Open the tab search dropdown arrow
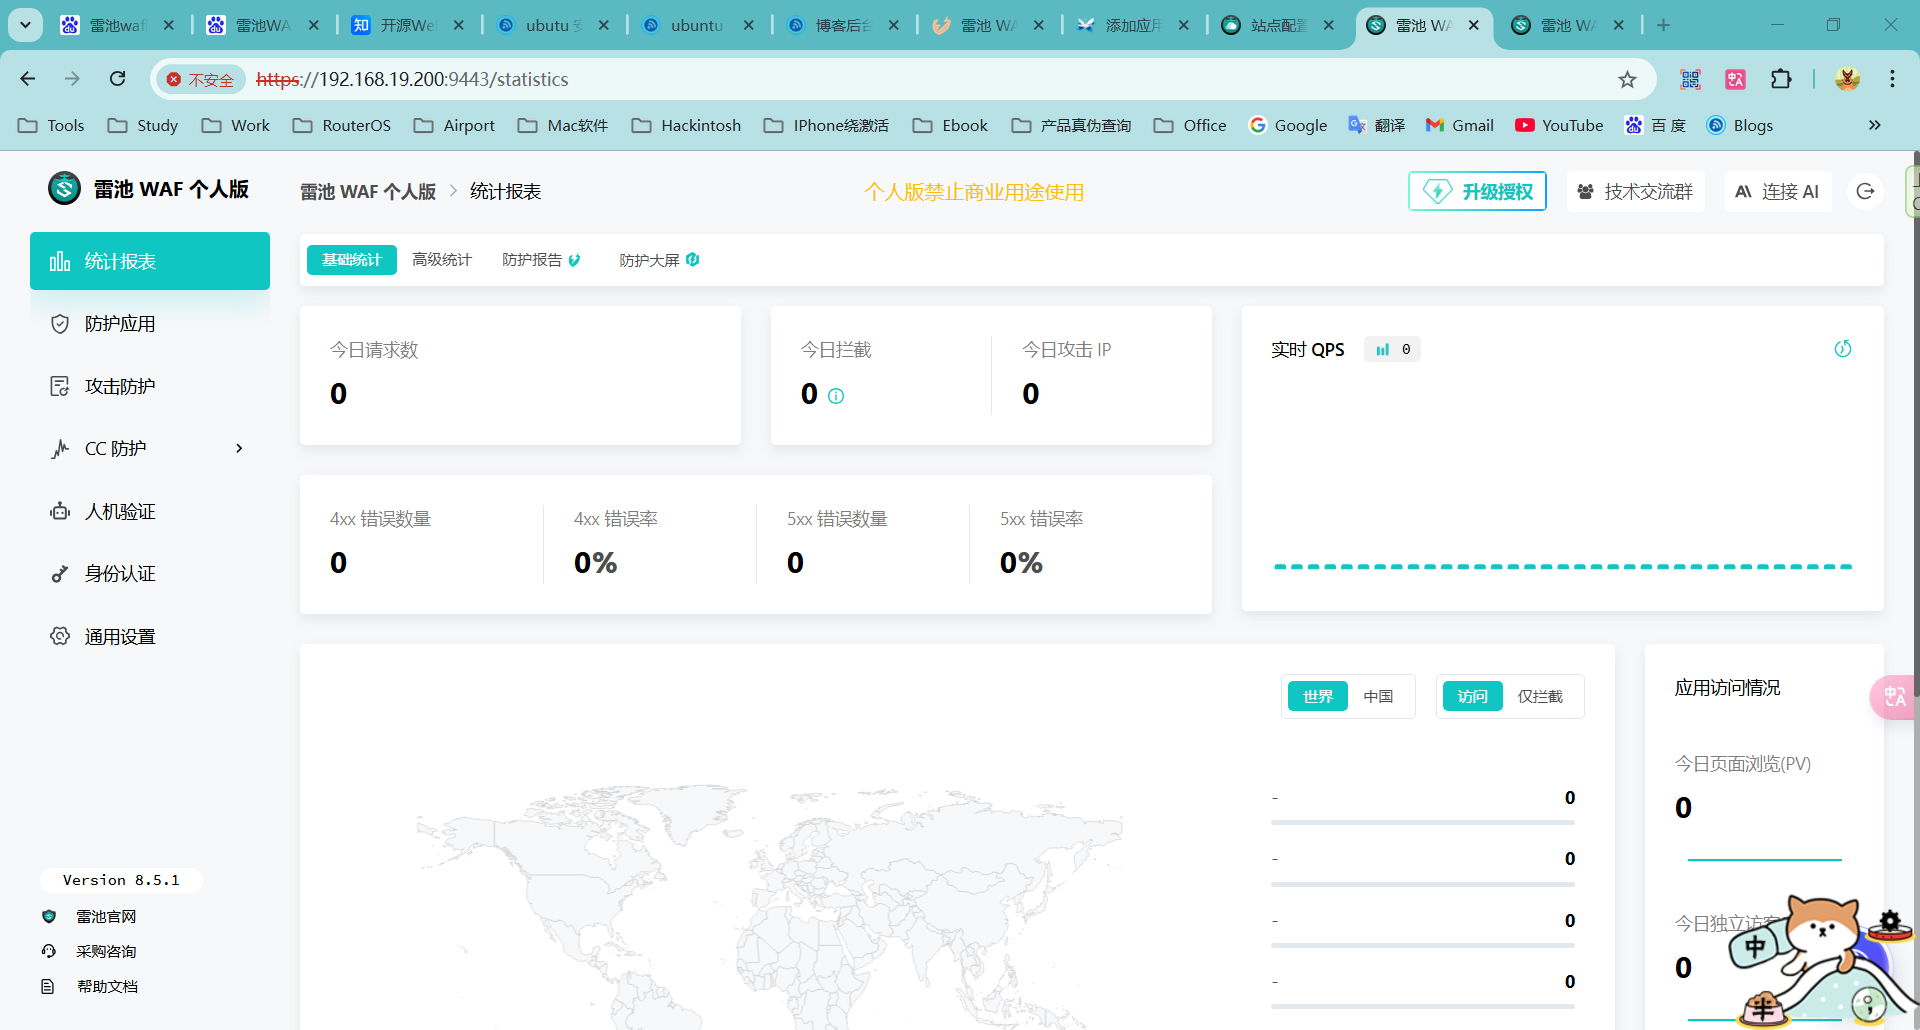This screenshot has width=1920, height=1030. (x=25, y=25)
